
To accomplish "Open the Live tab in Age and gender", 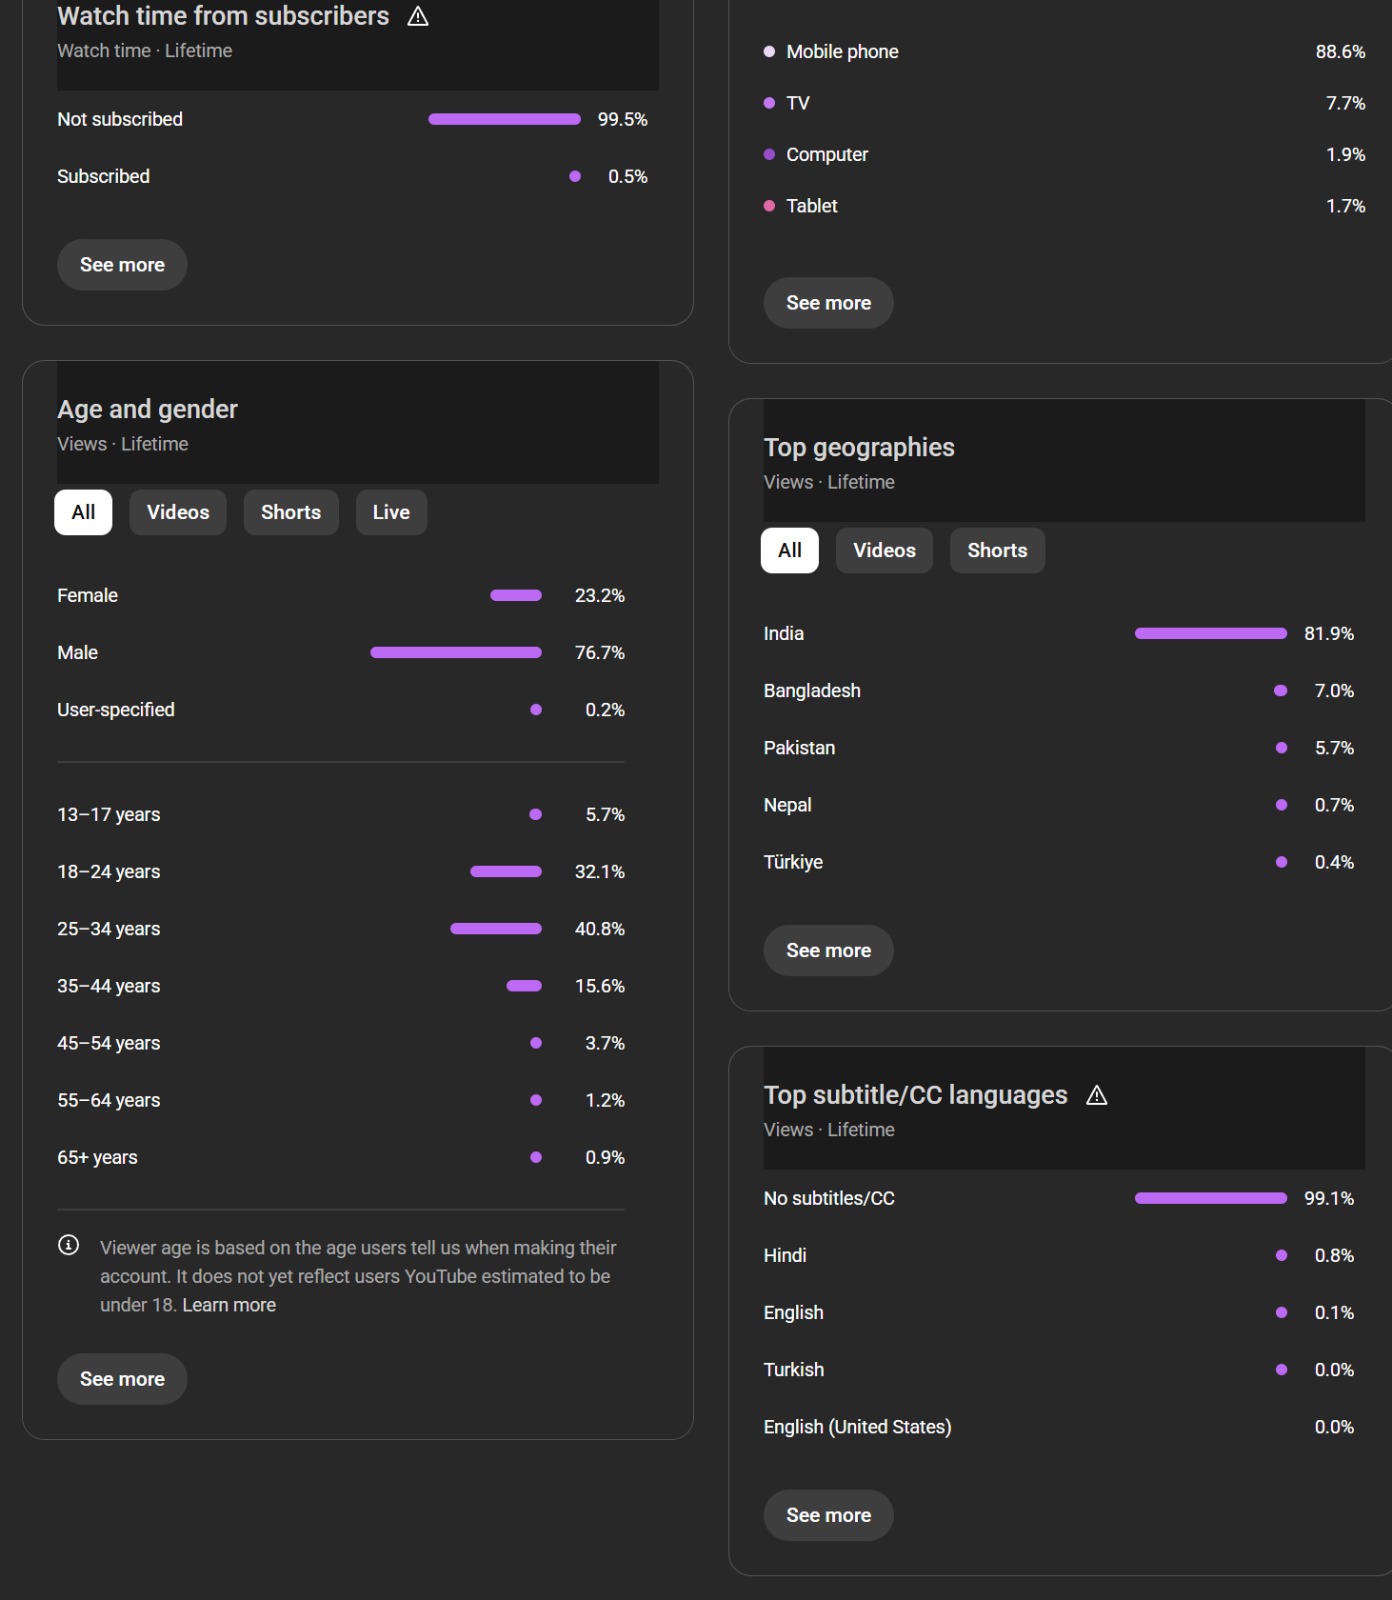I will (x=391, y=512).
